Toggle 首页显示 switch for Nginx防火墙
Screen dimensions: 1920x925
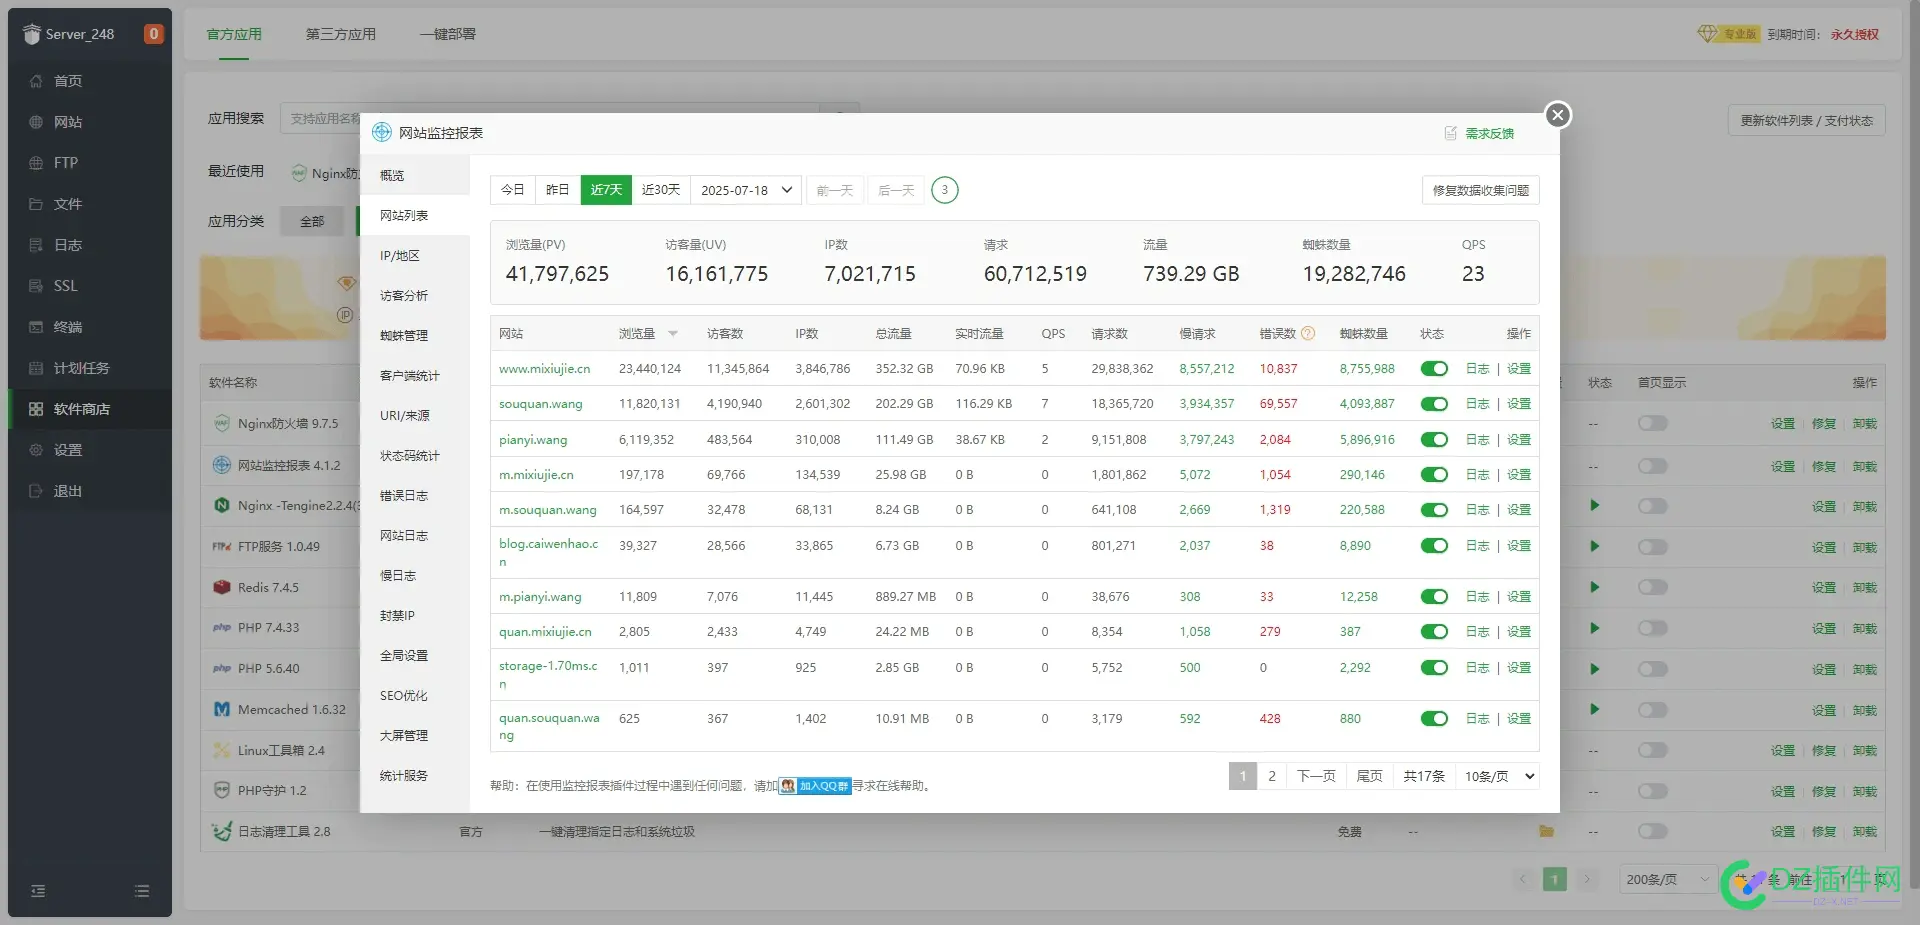tap(1652, 424)
